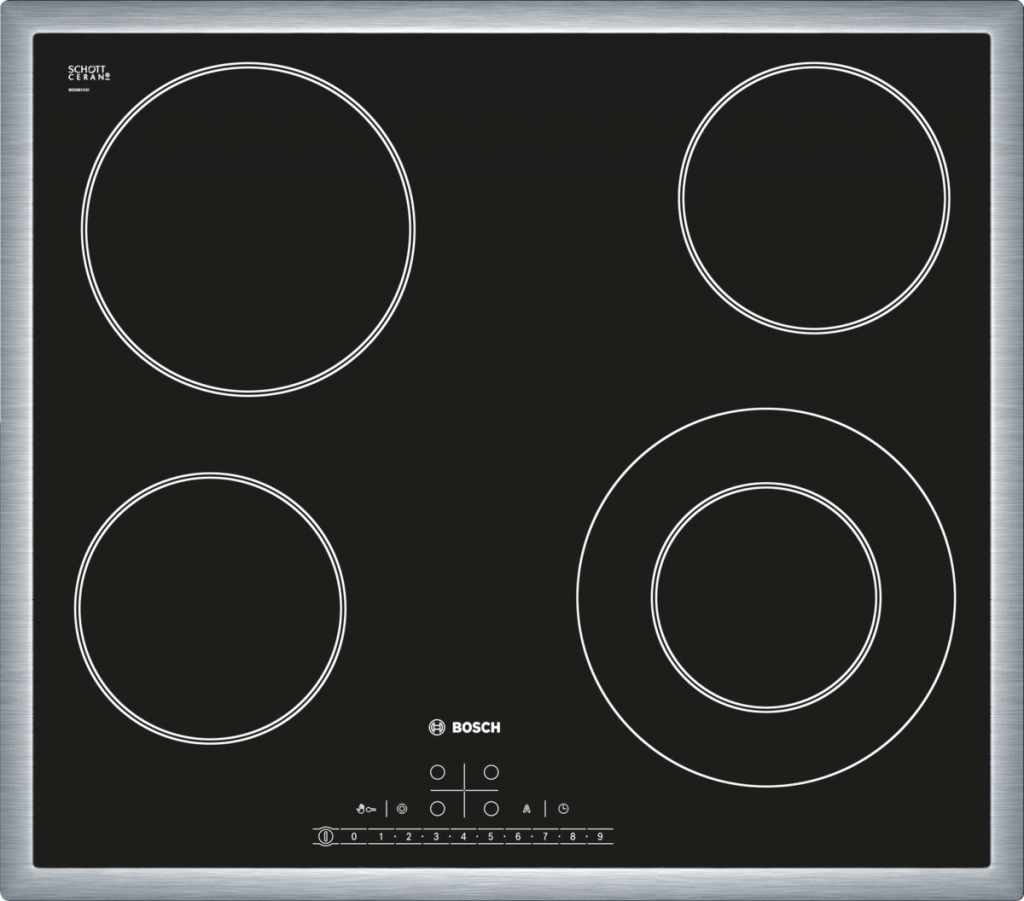Choose maximum power level 9
The image size is (1024, 901).
point(600,836)
